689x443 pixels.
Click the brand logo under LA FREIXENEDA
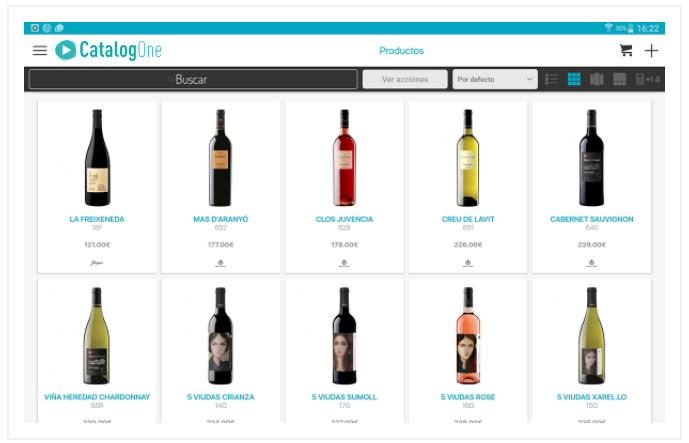(97, 263)
